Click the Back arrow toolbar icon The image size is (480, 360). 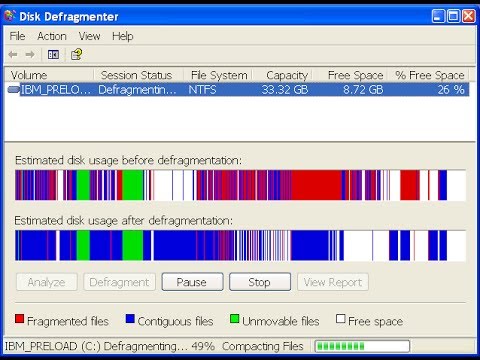tap(13, 54)
